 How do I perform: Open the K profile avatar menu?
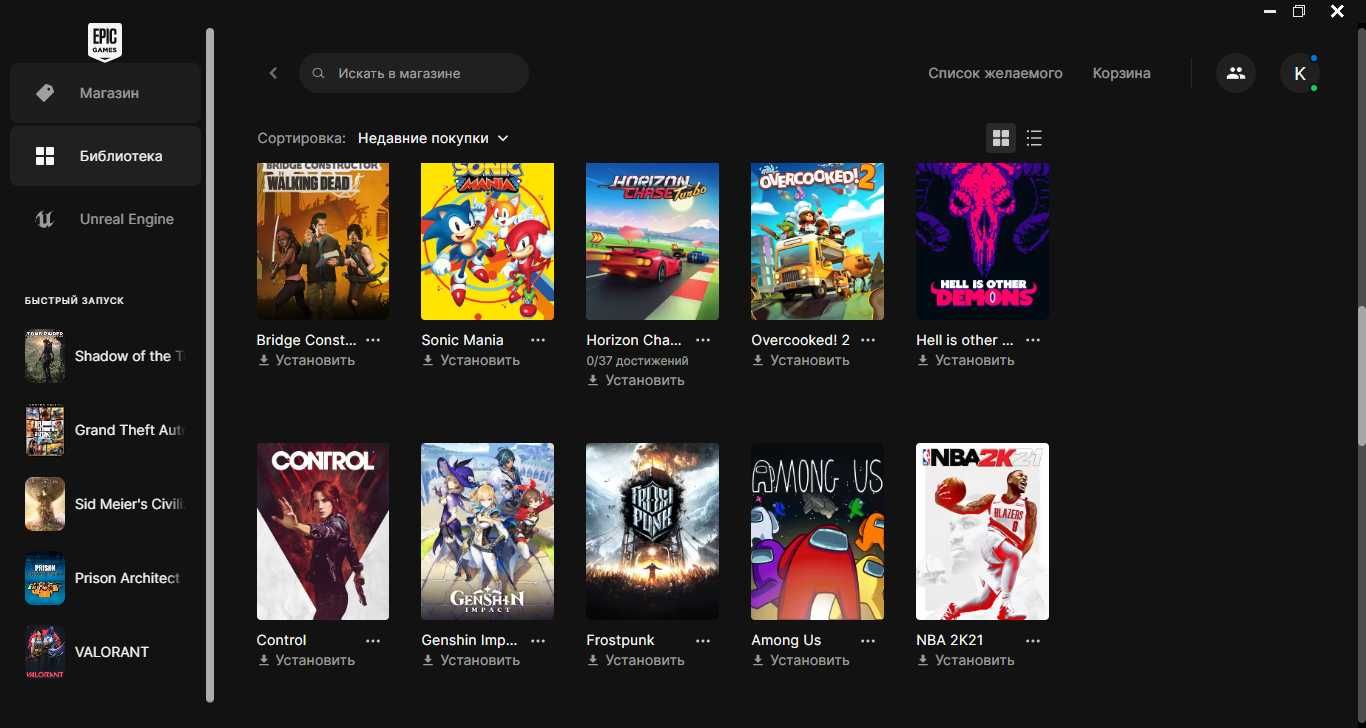(x=1300, y=73)
